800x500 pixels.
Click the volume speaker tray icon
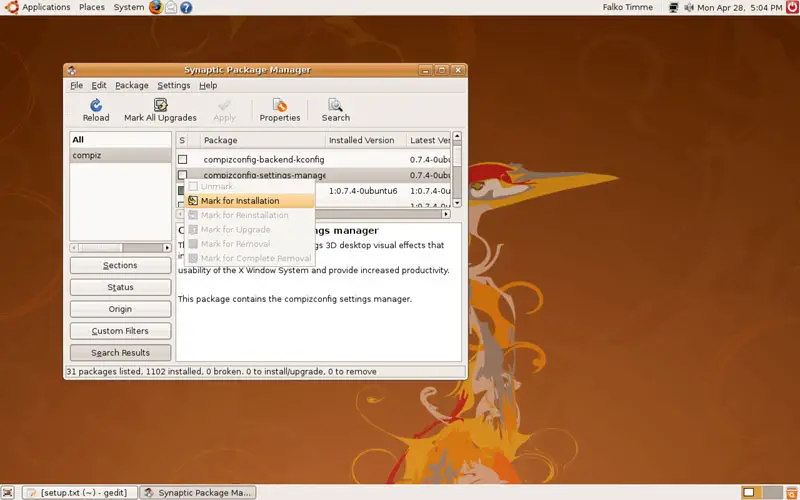(689, 8)
